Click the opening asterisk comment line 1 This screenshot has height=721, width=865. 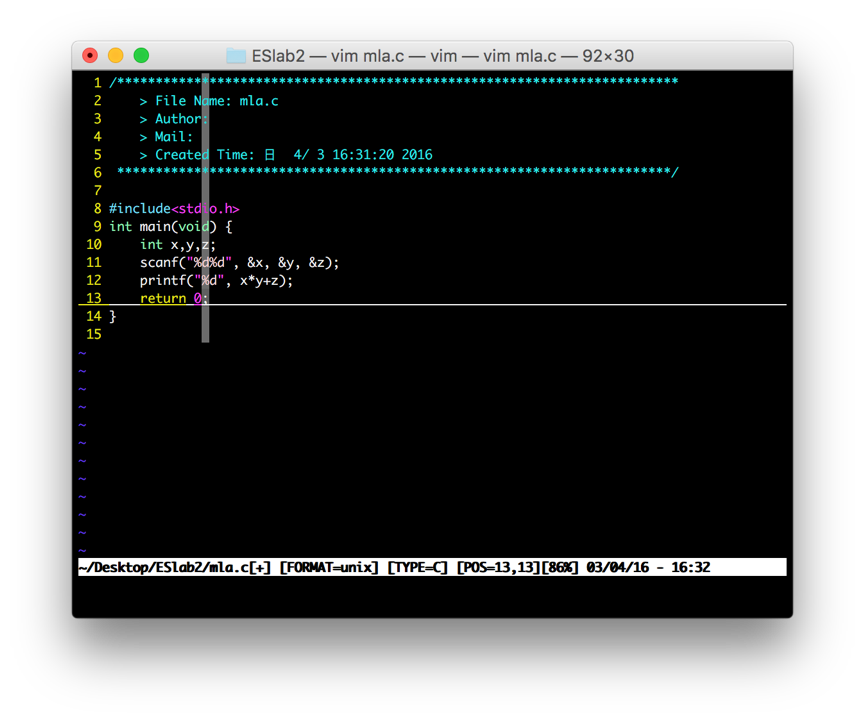393,82
